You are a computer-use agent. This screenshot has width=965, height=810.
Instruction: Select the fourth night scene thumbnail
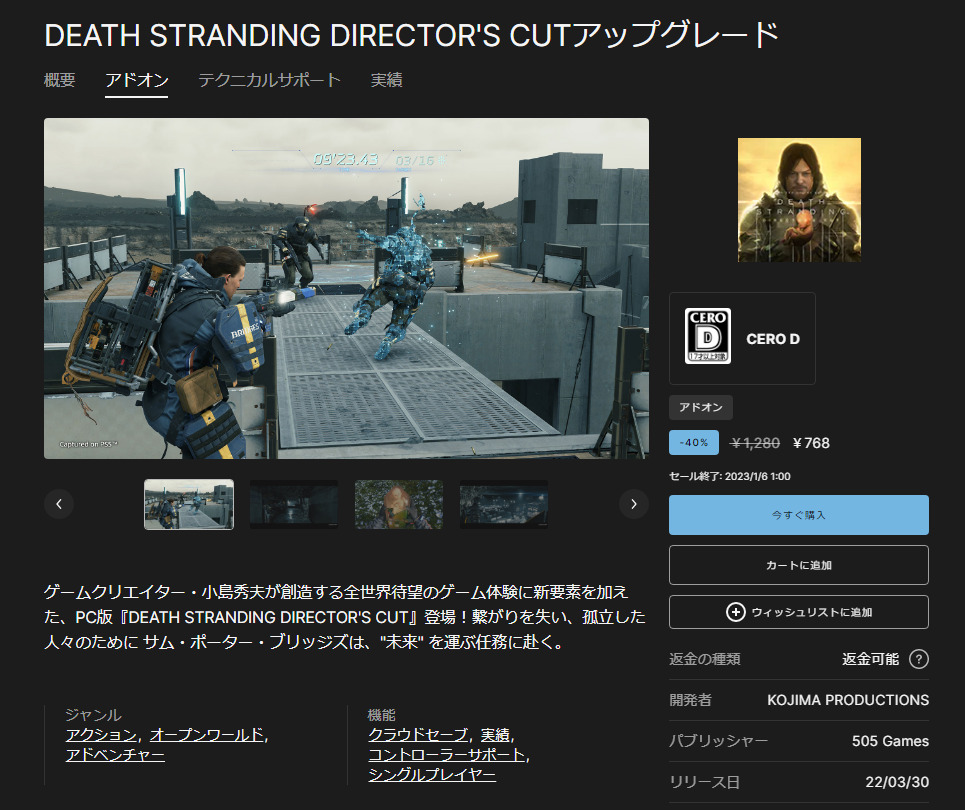click(x=504, y=504)
